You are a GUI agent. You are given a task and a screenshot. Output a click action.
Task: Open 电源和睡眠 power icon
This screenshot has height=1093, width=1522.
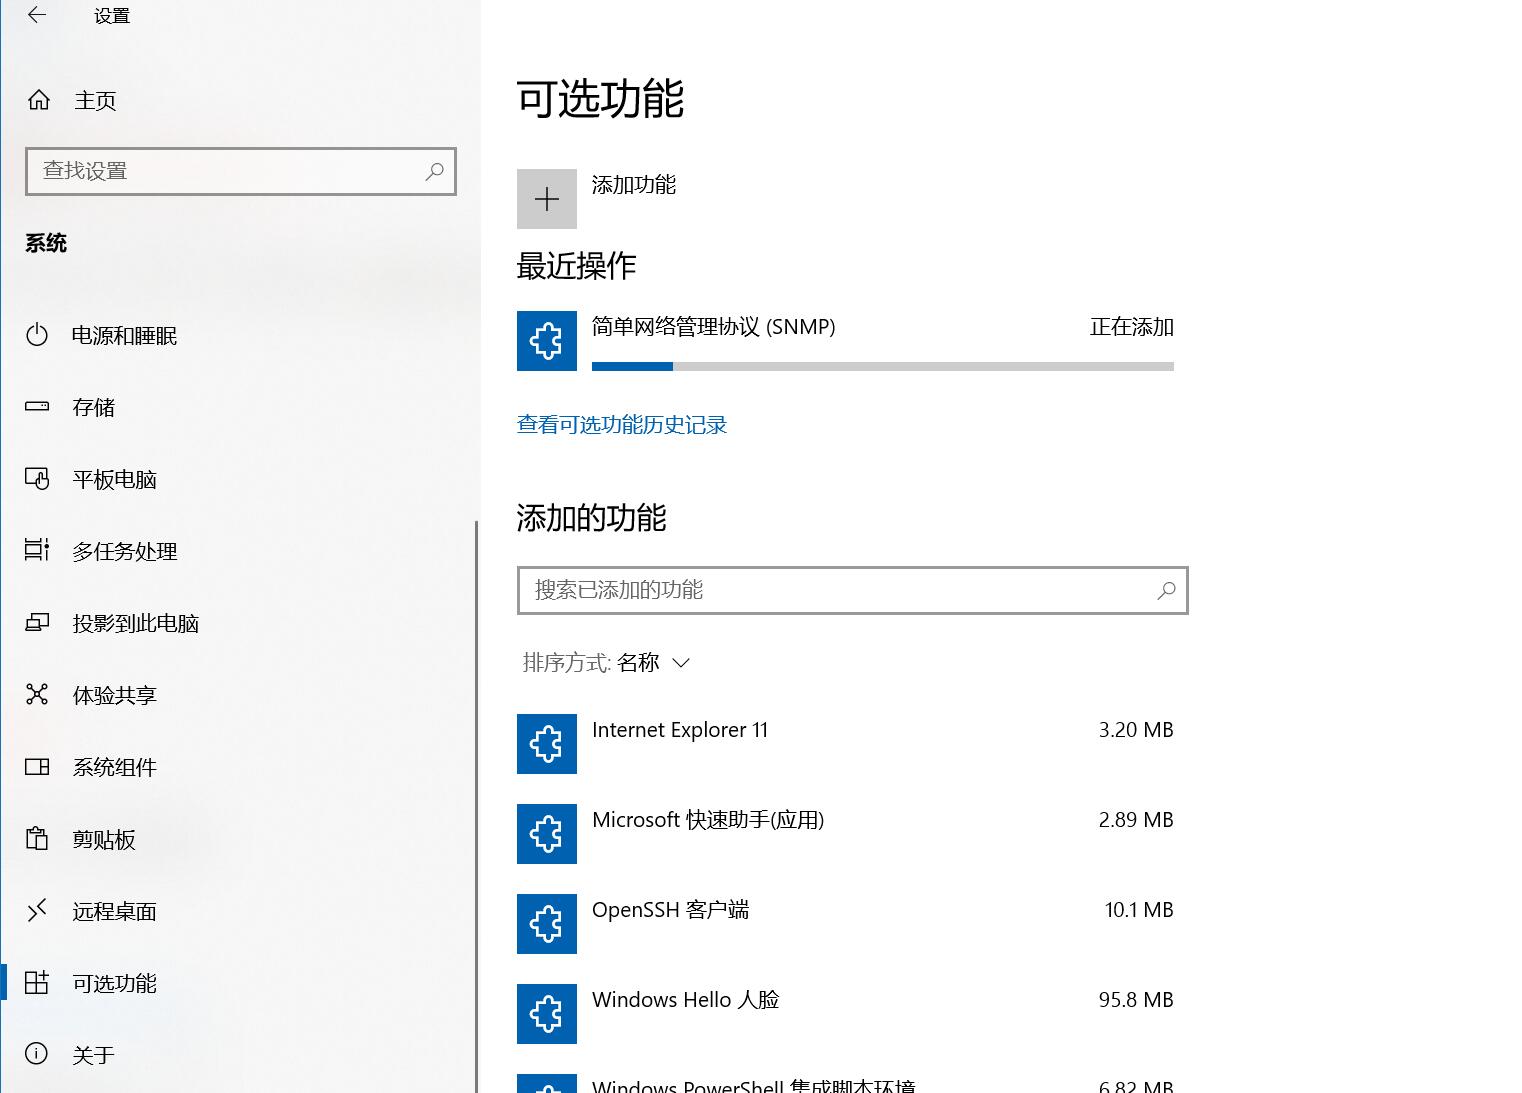(x=37, y=335)
